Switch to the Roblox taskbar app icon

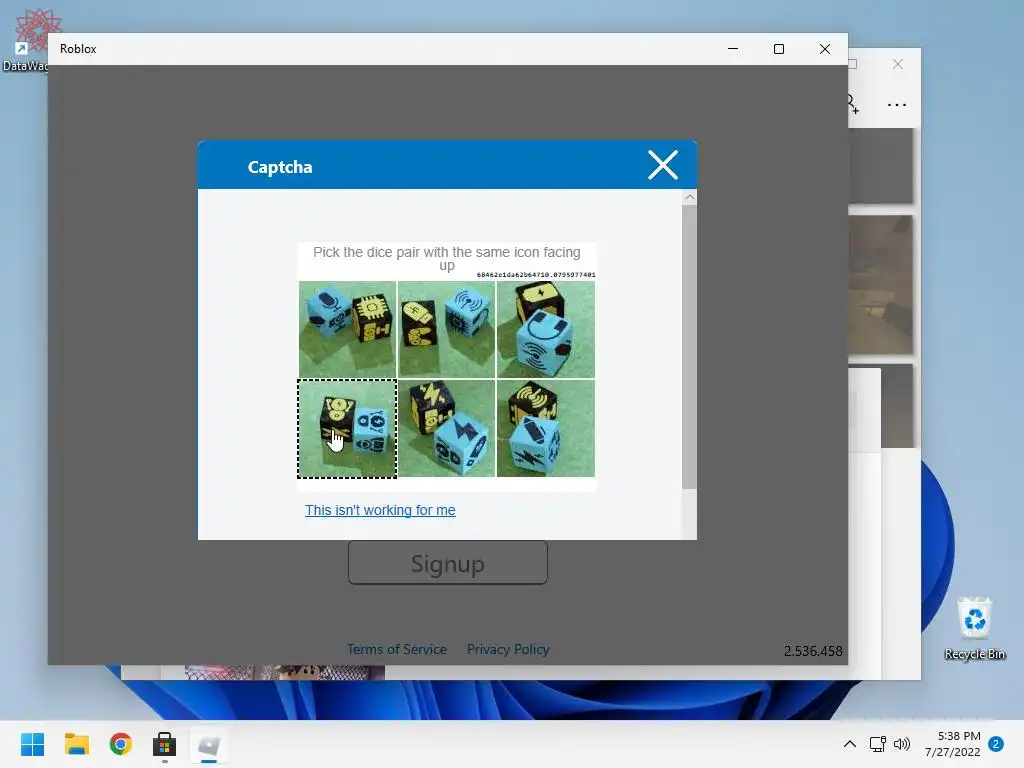click(209, 744)
